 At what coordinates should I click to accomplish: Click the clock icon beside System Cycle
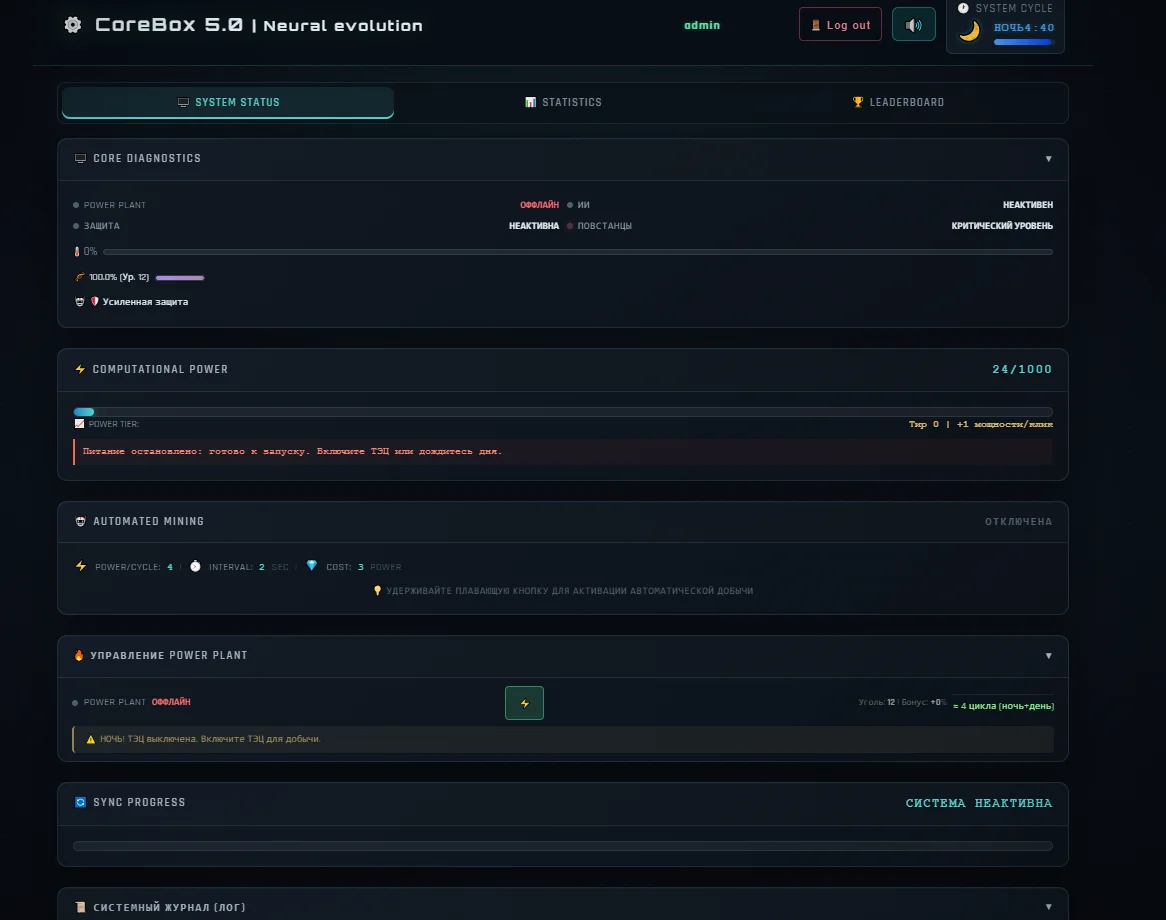[x=963, y=8]
